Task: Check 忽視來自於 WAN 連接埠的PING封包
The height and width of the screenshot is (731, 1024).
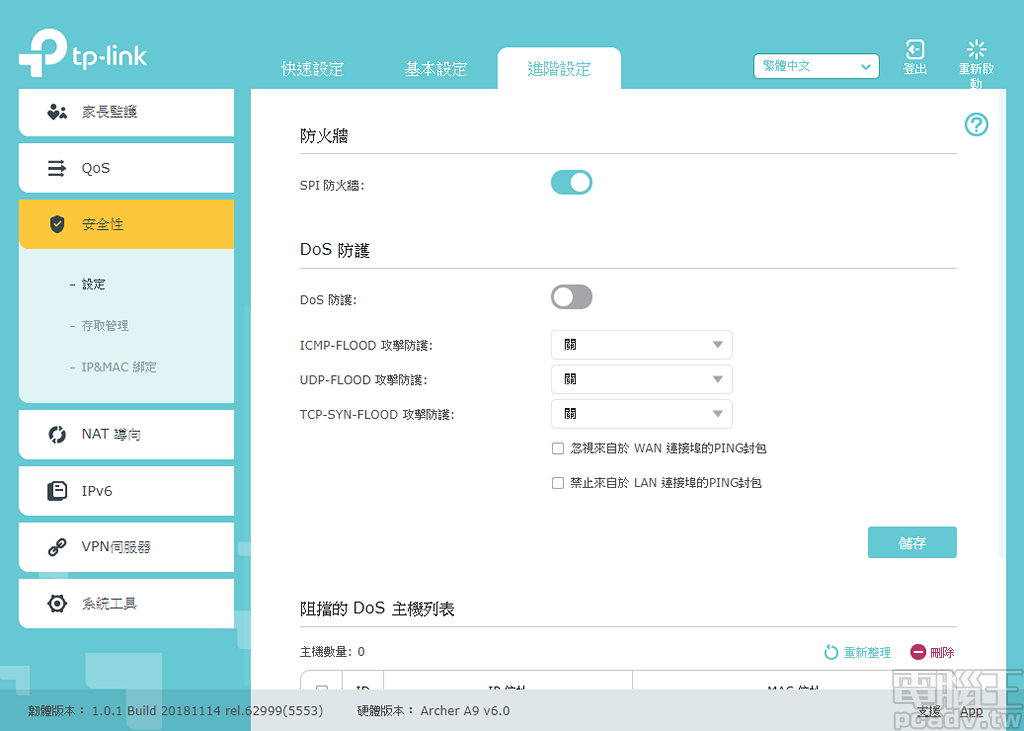Action: (x=557, y=448)
